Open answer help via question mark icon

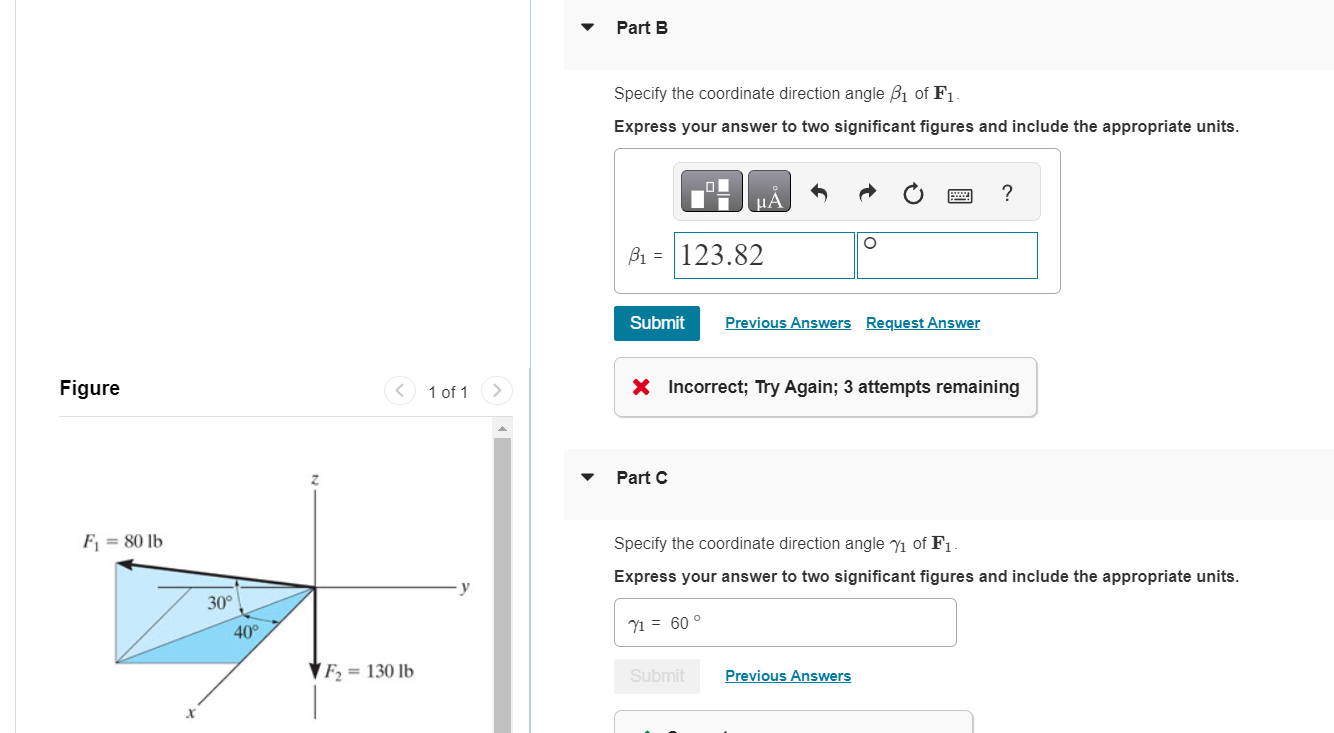[1007, 193]
